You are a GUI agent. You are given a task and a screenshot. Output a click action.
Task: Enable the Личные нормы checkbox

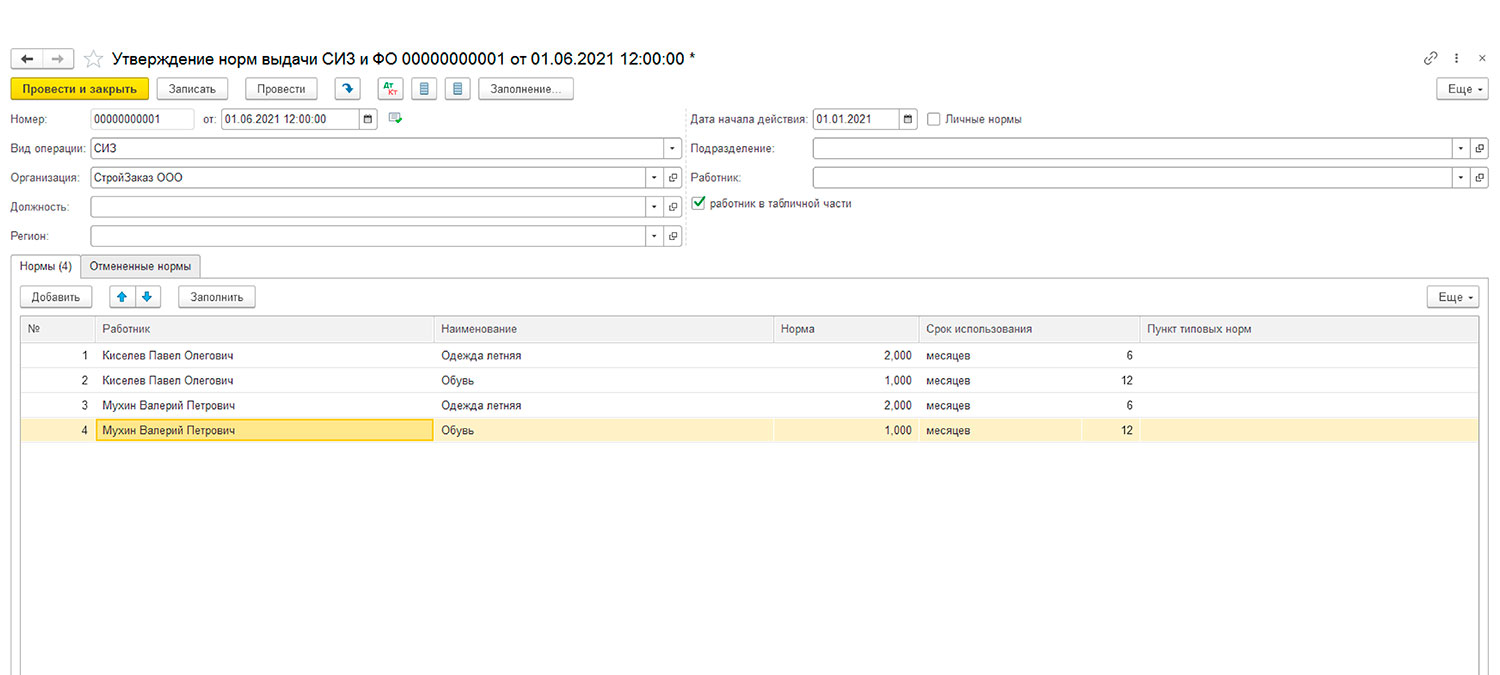tap(934, 119)
